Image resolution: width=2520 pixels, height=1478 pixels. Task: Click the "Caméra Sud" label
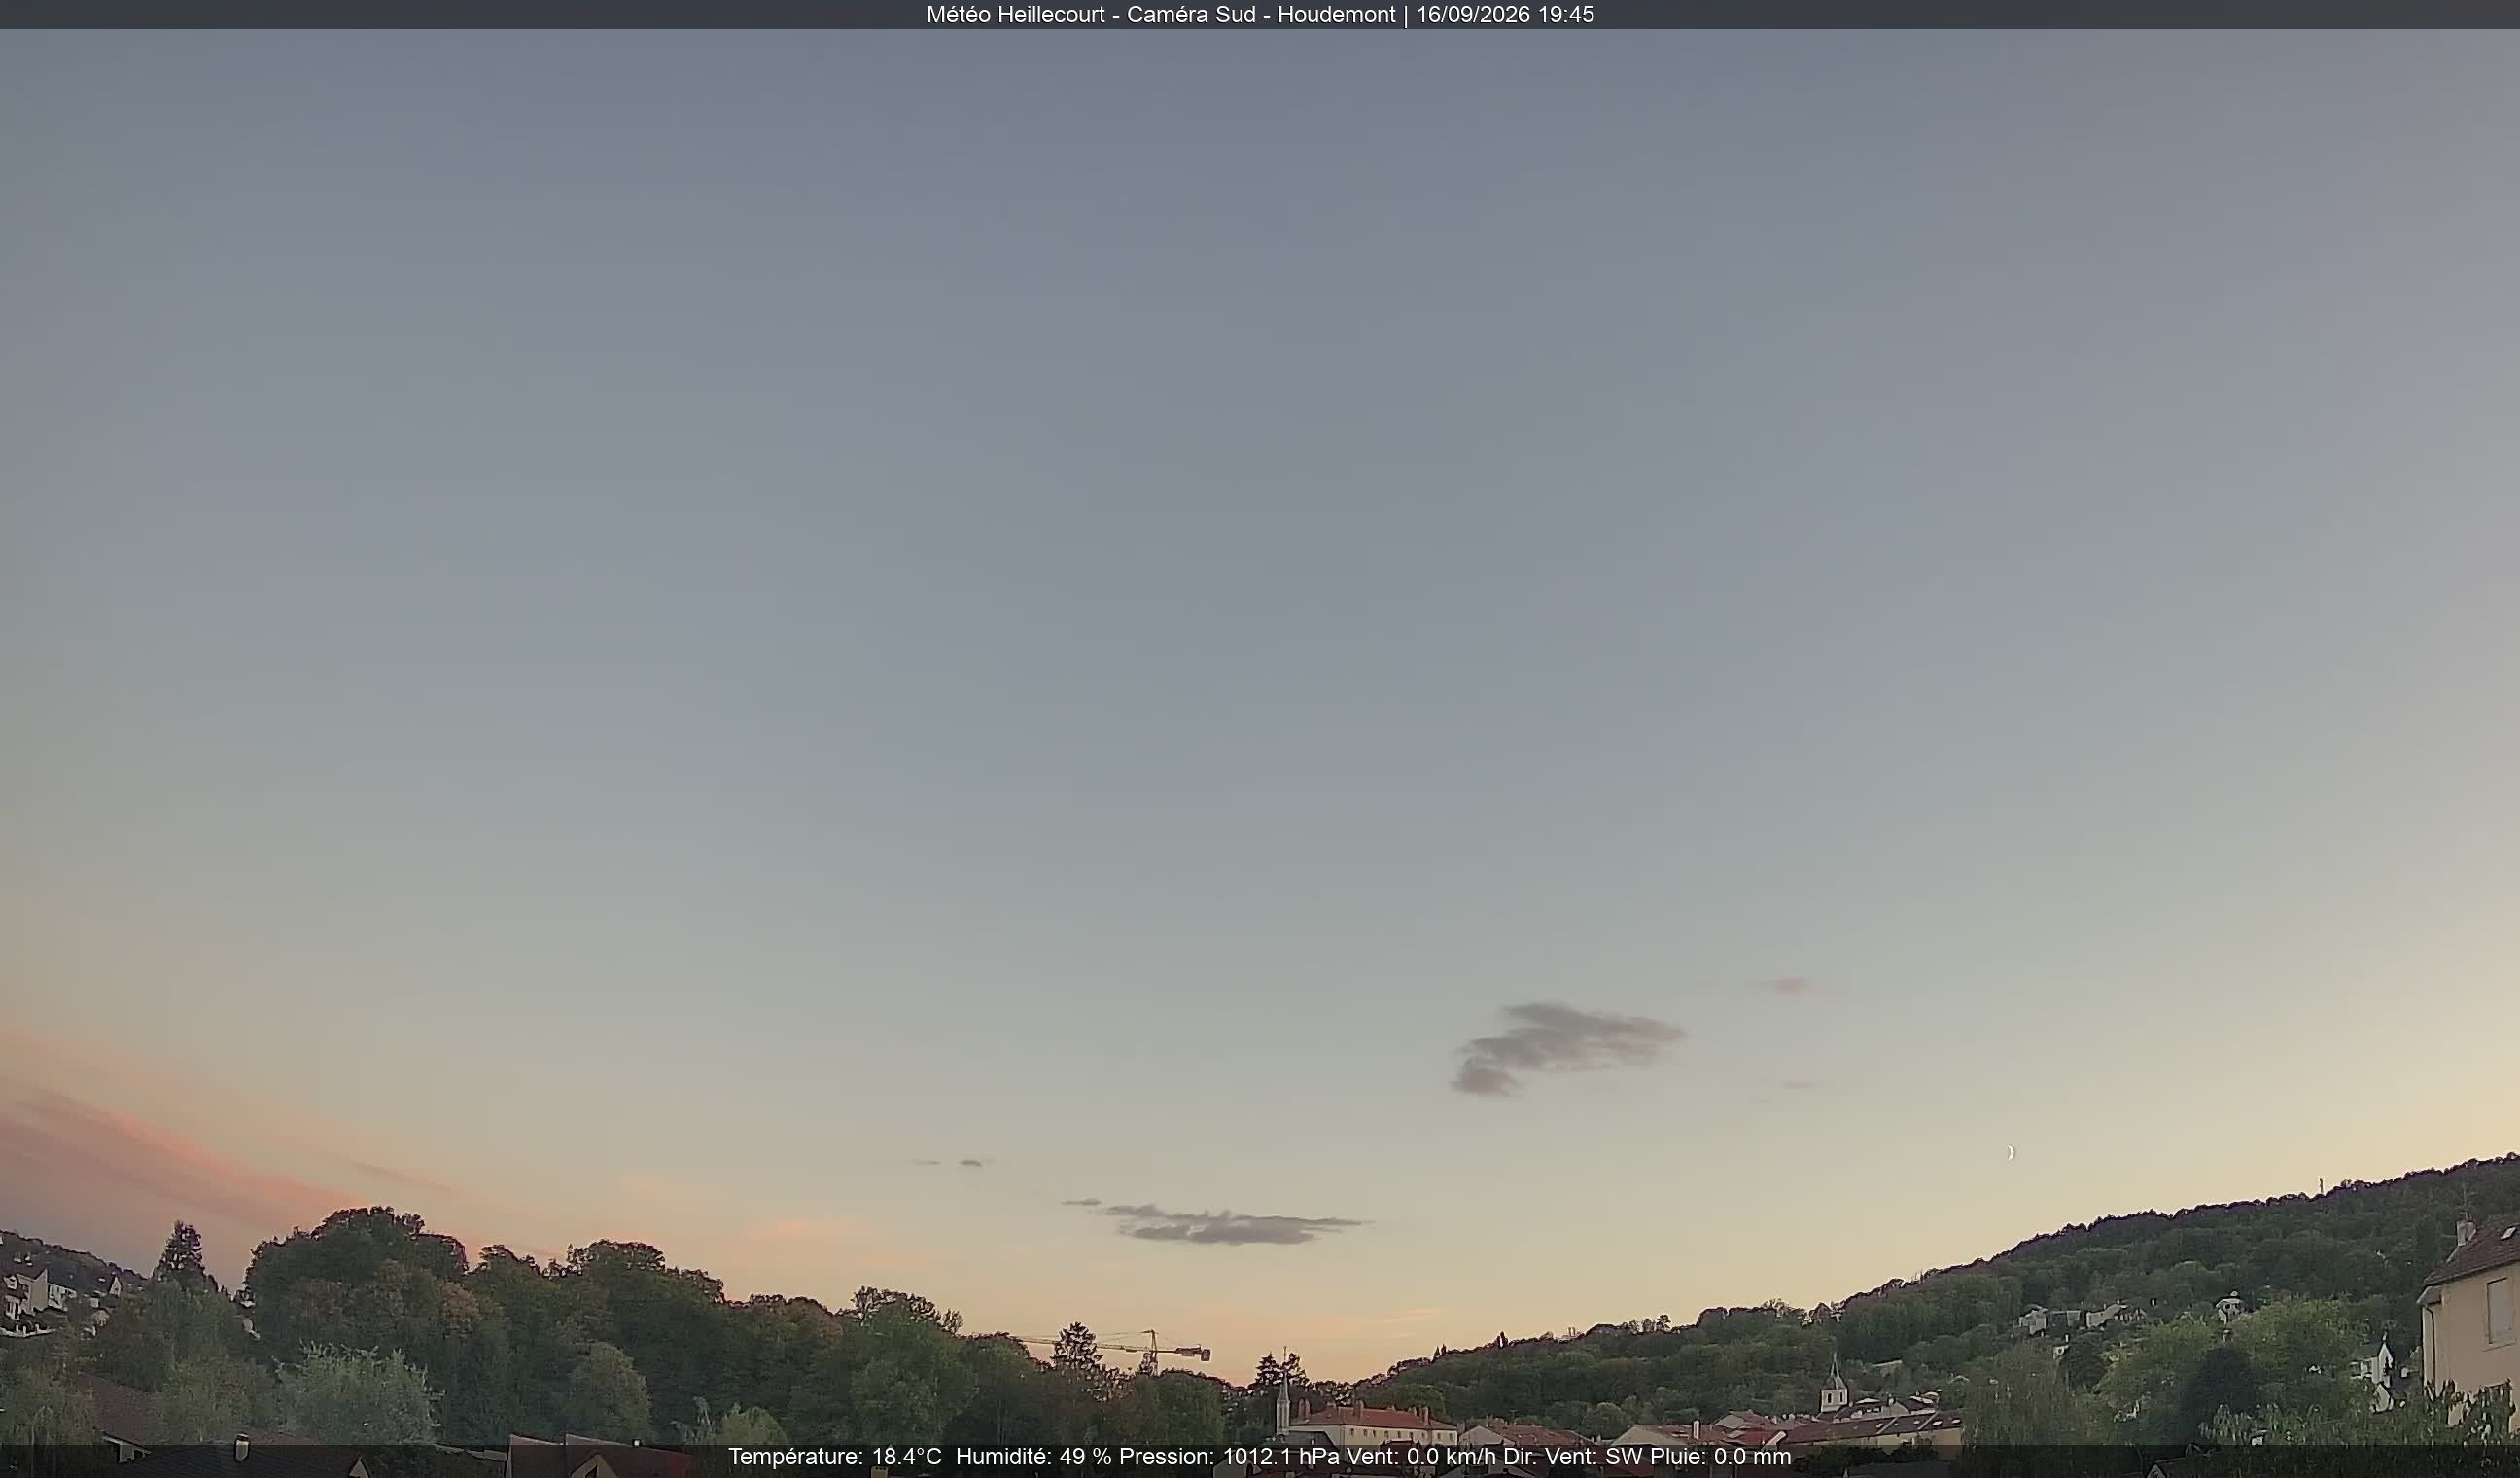tap(1191, 15)
